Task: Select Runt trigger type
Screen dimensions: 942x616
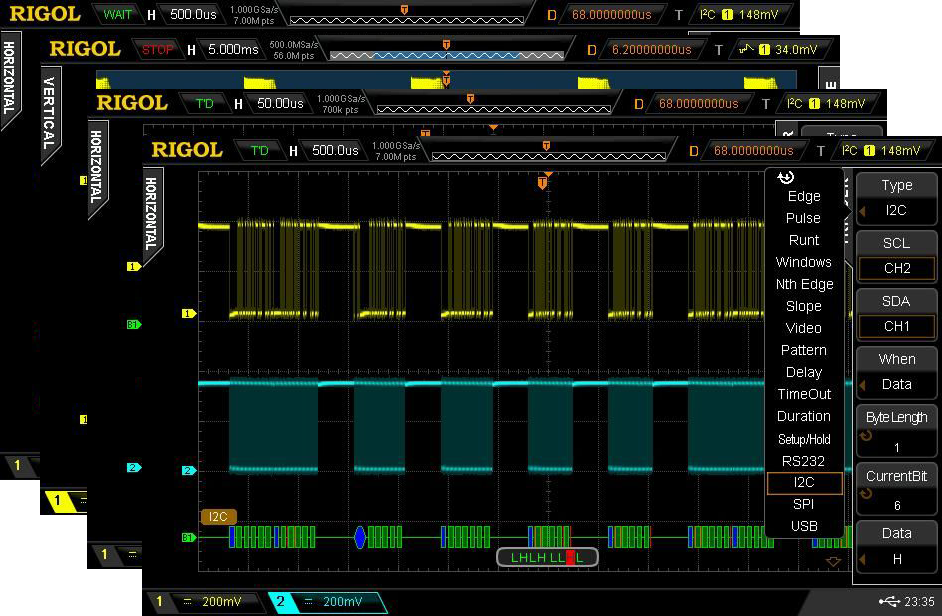Action: point(804,240)
